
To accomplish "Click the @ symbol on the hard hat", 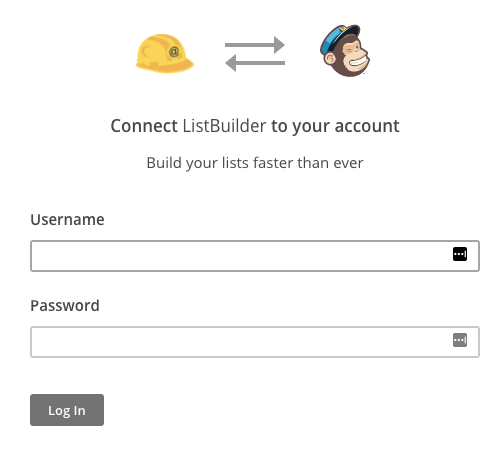I will 174,52.
